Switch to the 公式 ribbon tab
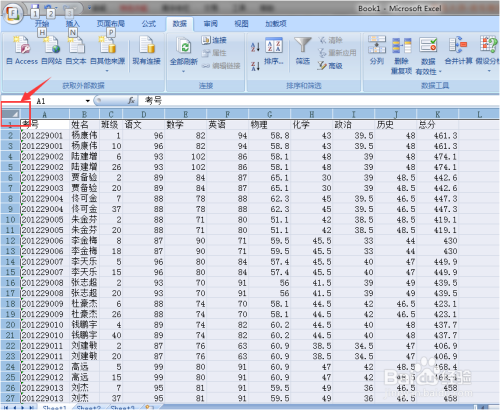Image resolution: width=500 pixels, height=410 pixels. click(149, 24)
